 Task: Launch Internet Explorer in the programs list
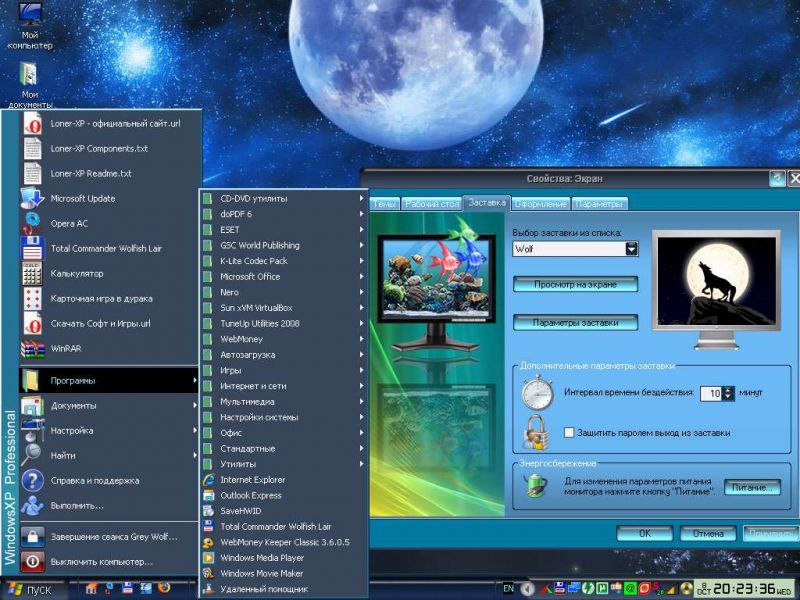(x=252, y=480)
